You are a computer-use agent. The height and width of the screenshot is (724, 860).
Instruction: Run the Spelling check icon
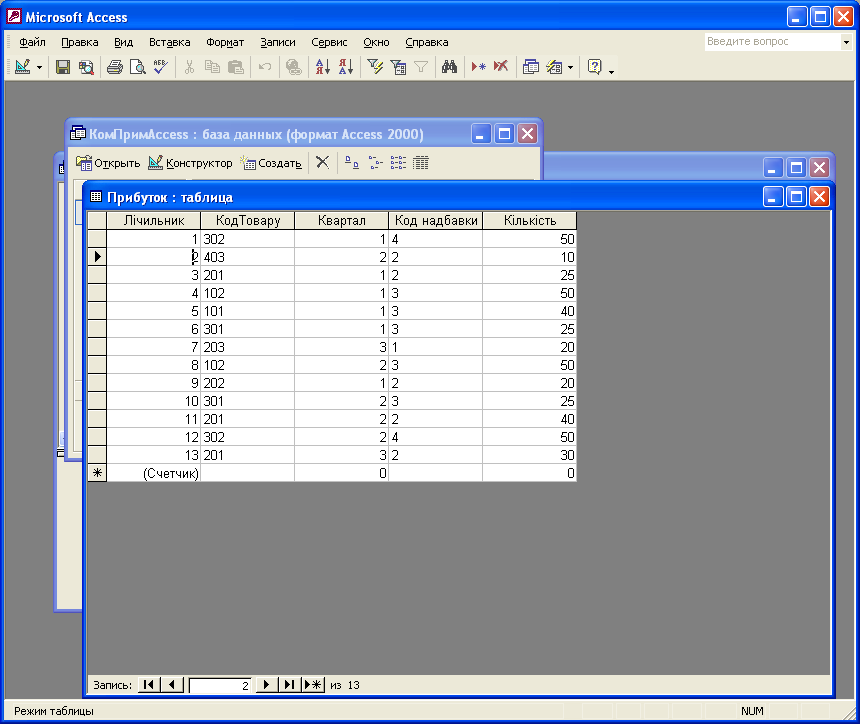161,67
